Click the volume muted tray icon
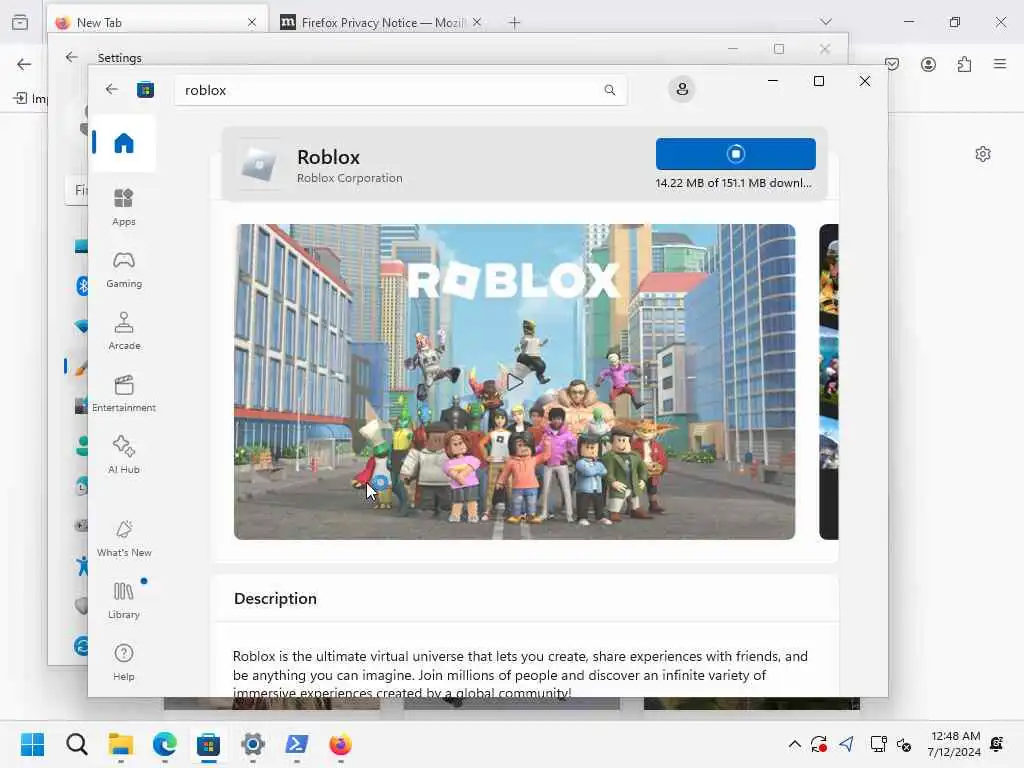This screenshot has height=768, width=1024. click(x=904, y=744)
